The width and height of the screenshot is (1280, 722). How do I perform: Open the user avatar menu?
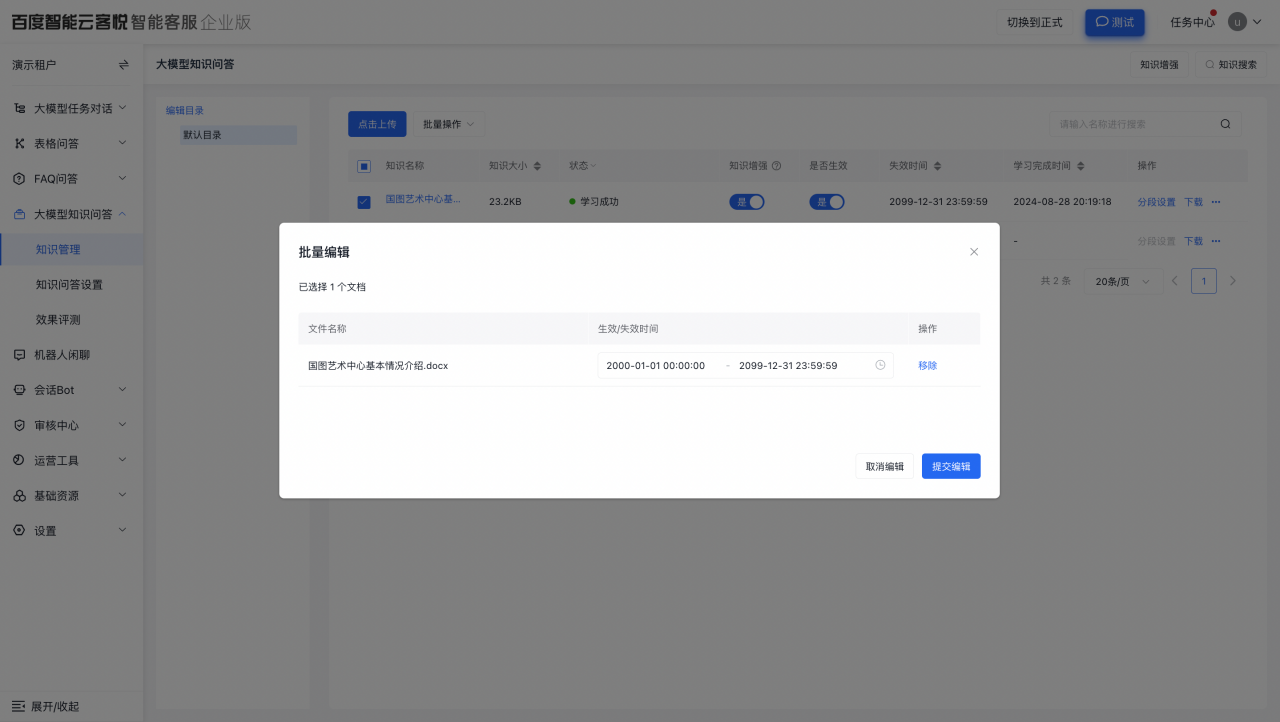pyautogui.click(x=1244, y=22)
